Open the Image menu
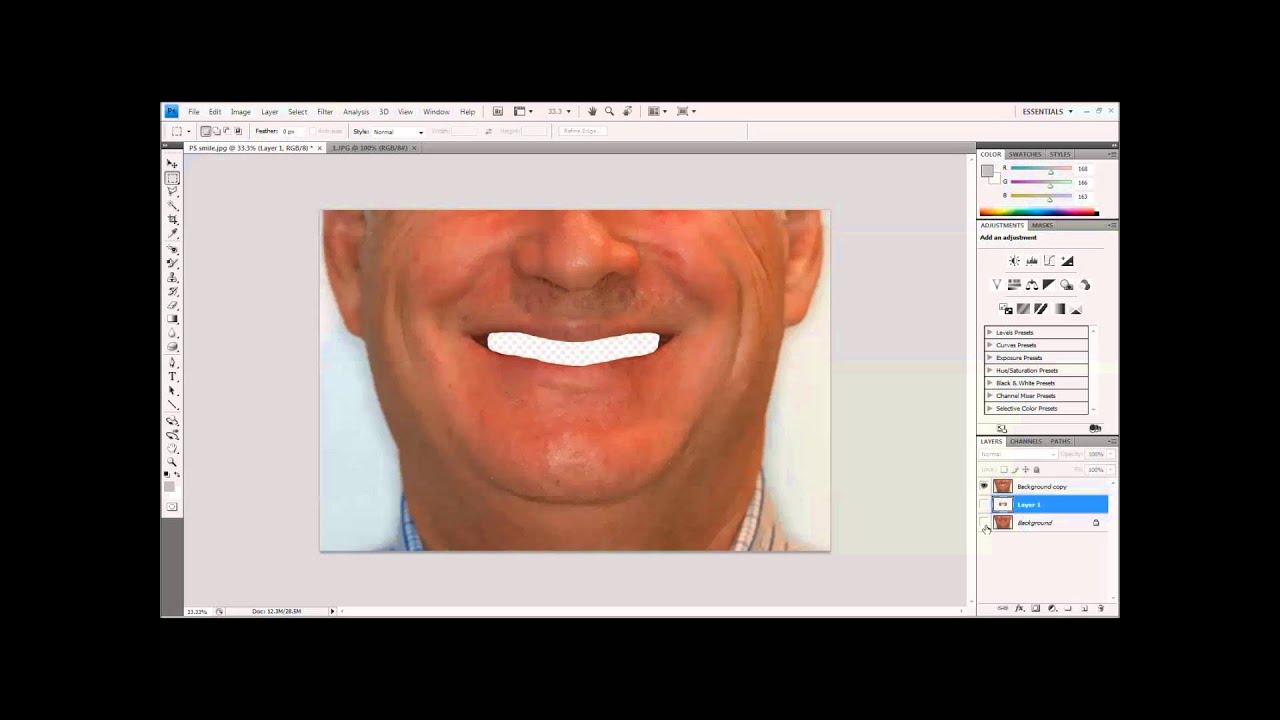1280x720 pixels. coord(240,112)
